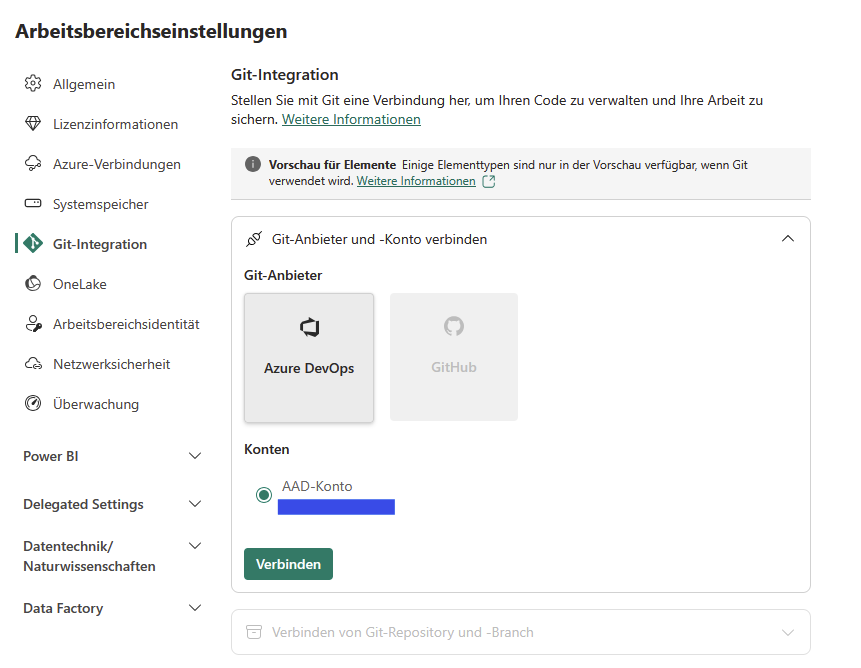Click the Data Factory label
This screenshot has width=861, height=668.
coord(63,608)
